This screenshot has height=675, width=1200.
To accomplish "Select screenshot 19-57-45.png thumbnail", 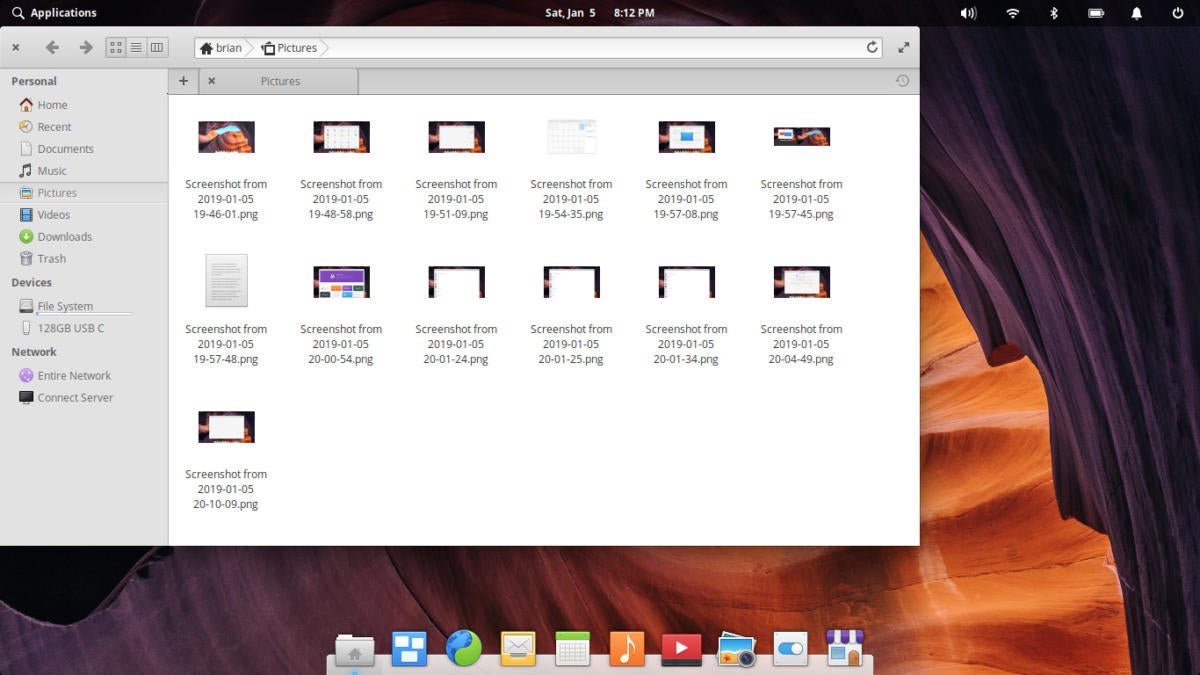I will [801, 136].
